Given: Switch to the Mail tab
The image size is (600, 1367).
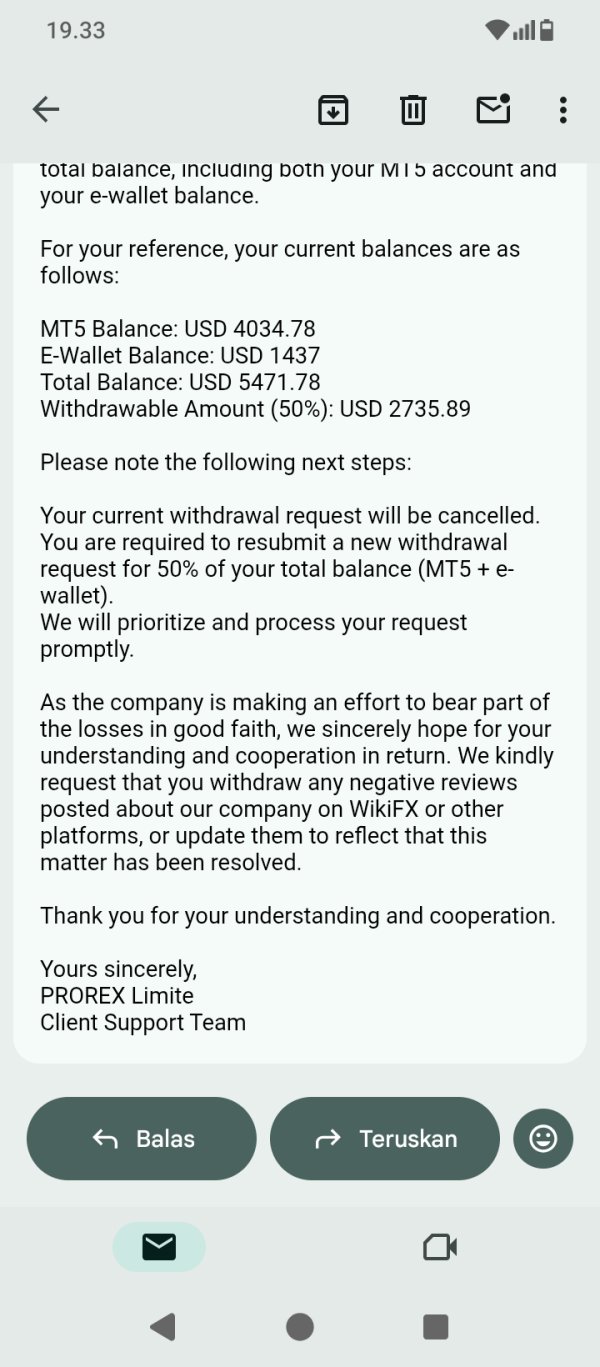Looking at the screenshot, I should coord(159,1246).
